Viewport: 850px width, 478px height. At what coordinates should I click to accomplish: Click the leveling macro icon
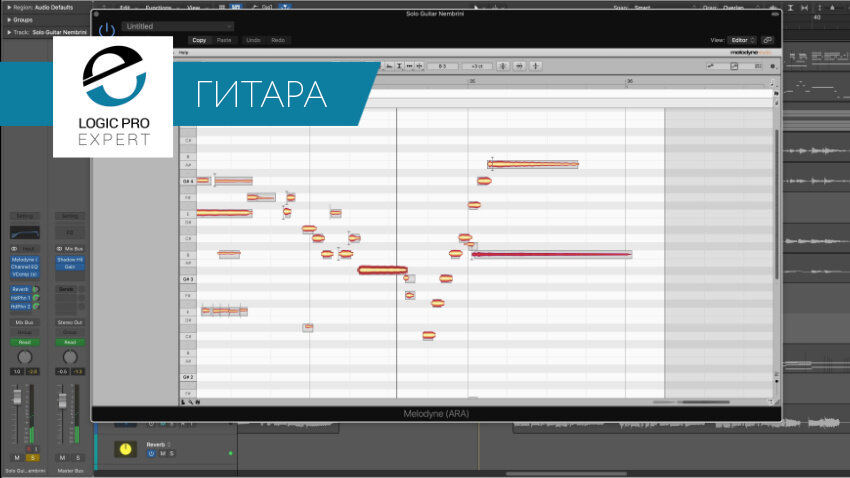click(x=536, y=66)
